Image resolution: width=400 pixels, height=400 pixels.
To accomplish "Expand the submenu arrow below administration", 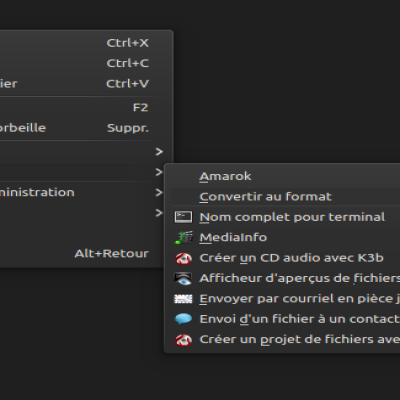I will click(159, 213).
